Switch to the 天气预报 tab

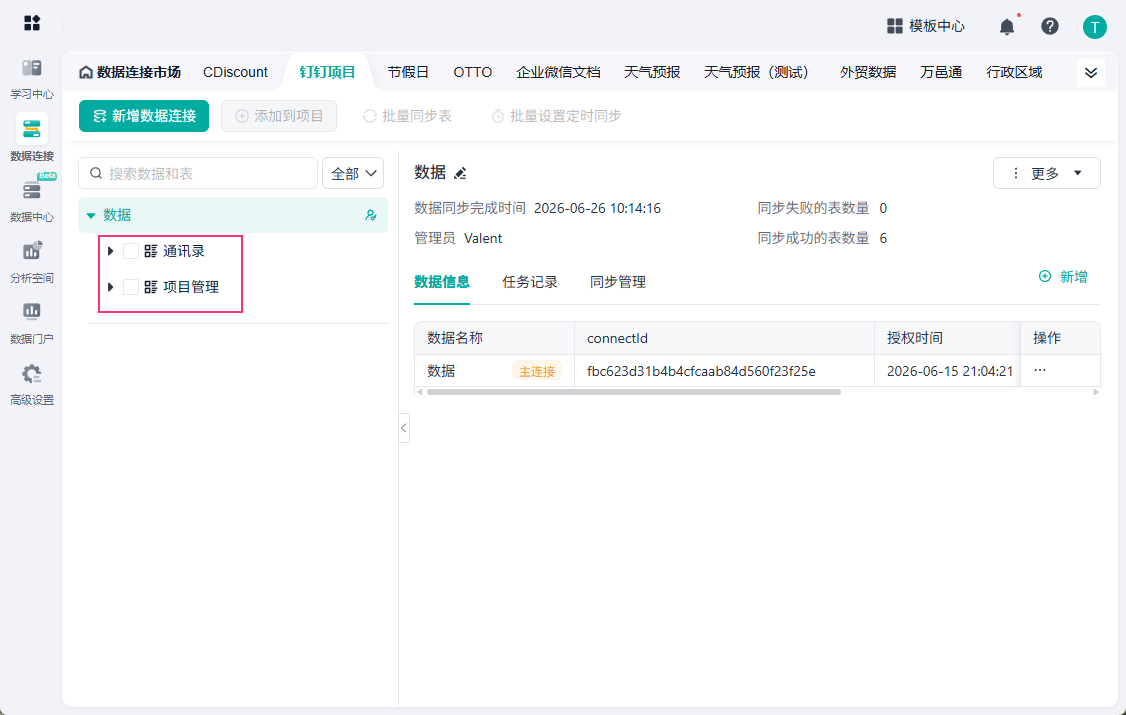(652, 73)
